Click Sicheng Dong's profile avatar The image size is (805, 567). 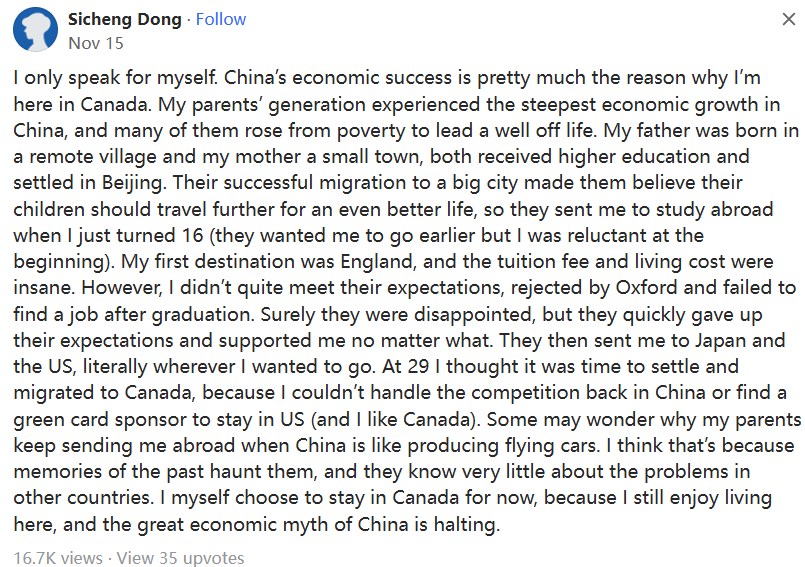(35, 30)
